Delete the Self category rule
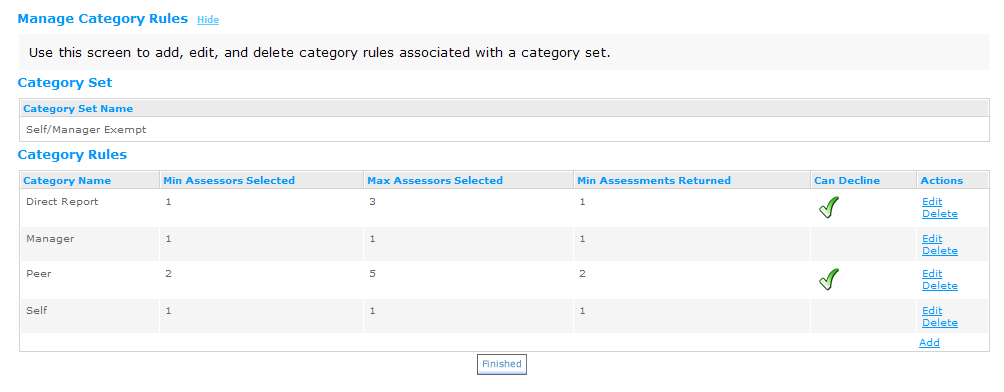The image size is (1004, 392). click(939, 323)
